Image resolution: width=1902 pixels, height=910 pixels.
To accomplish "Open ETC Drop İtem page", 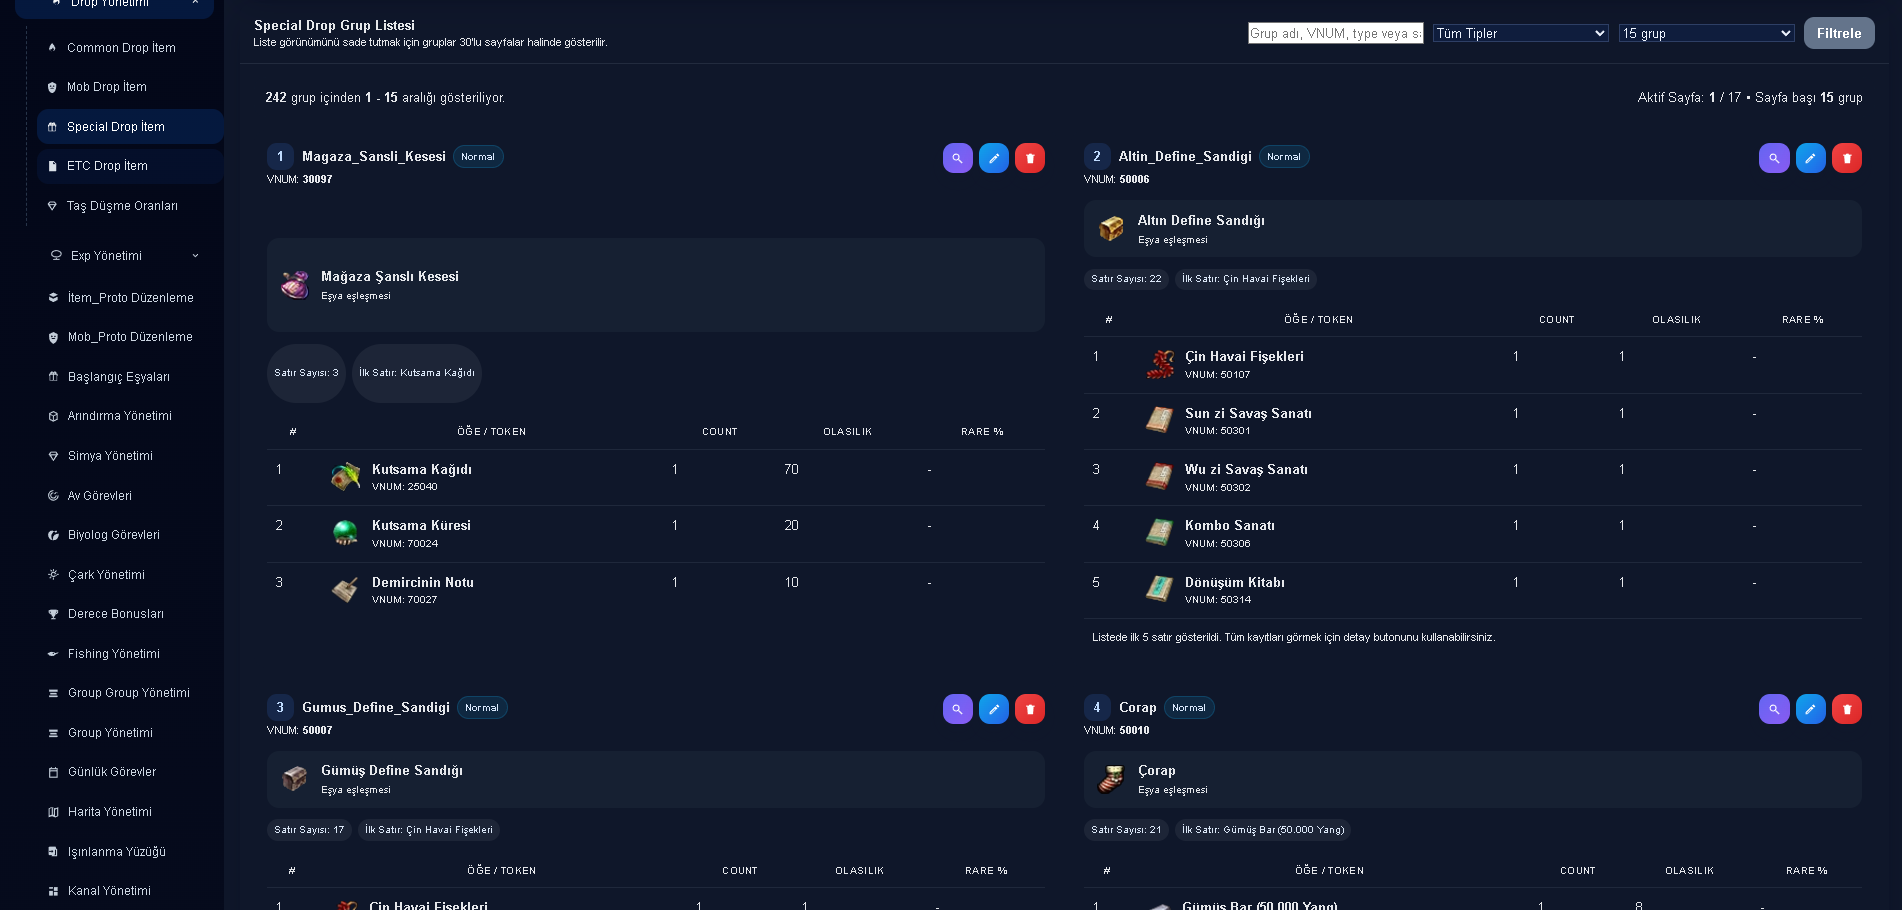I will pos(130,166).
